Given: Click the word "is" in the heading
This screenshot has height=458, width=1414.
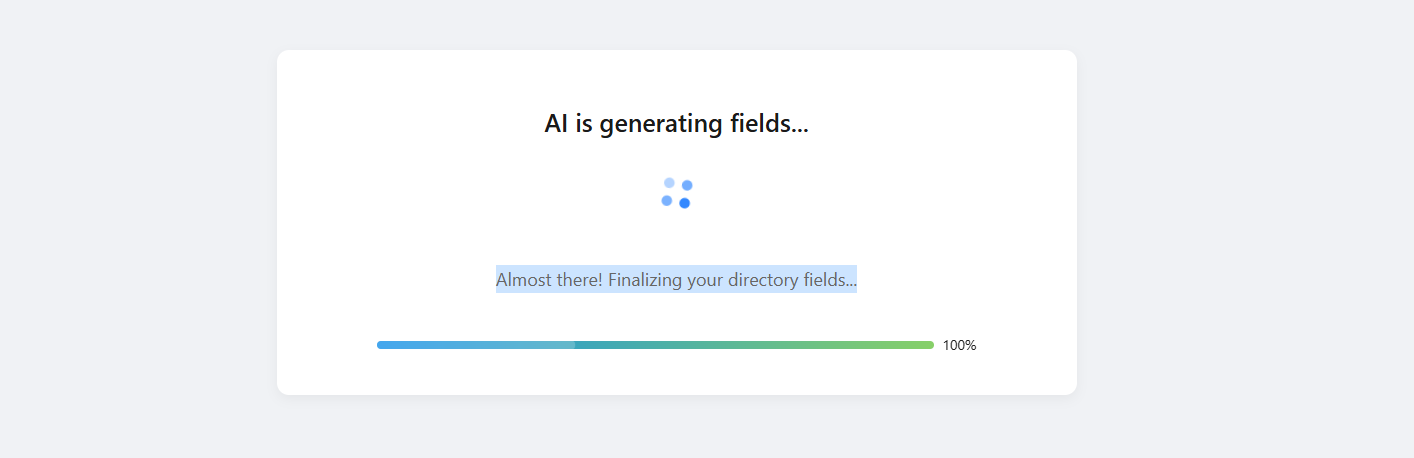Looking at the screenshot, I should (x=584, y=124).
